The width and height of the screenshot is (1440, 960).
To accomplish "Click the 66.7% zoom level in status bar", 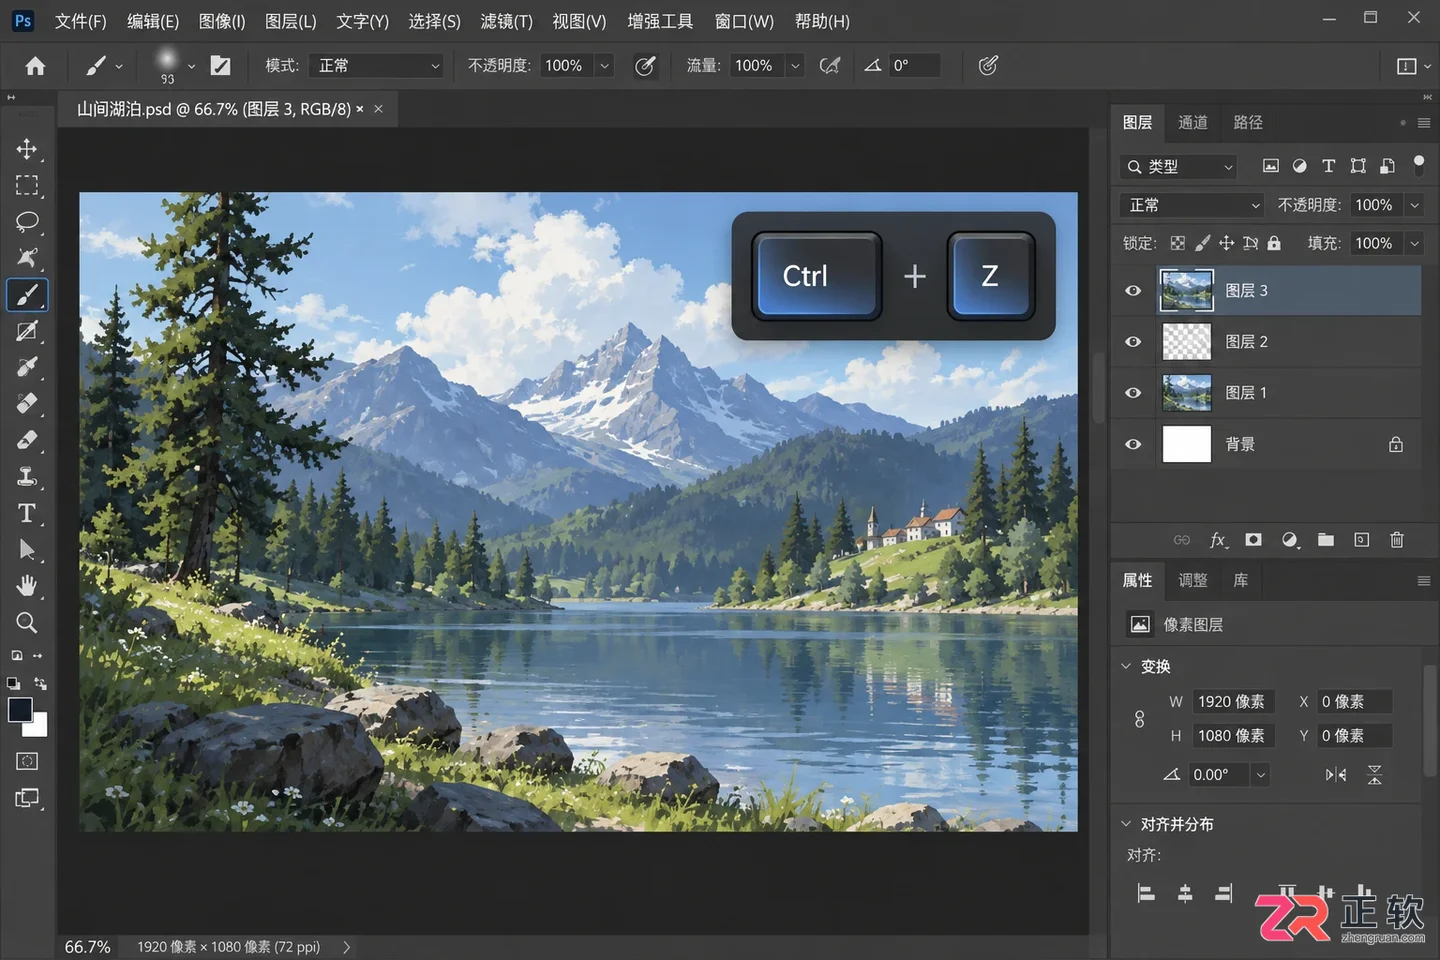I will click(88, 947).
